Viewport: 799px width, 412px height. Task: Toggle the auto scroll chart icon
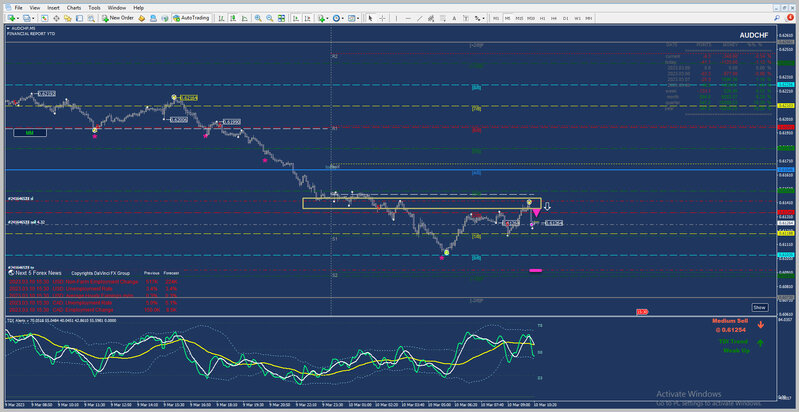[x=296, y=18]
